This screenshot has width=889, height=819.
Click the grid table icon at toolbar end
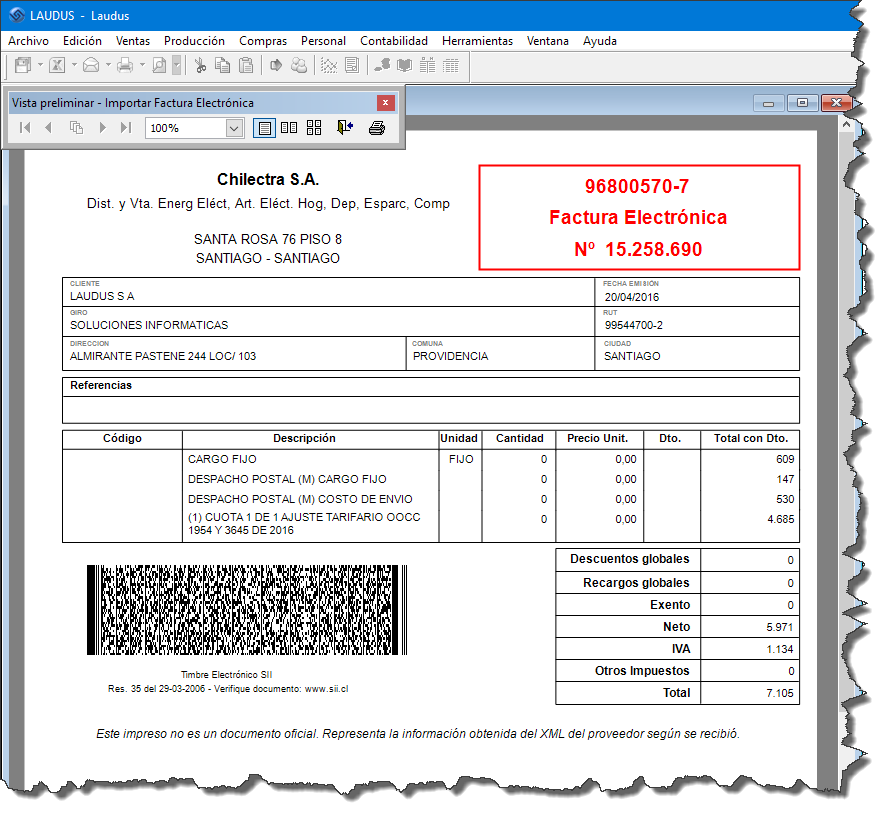(x=451, y=65)
